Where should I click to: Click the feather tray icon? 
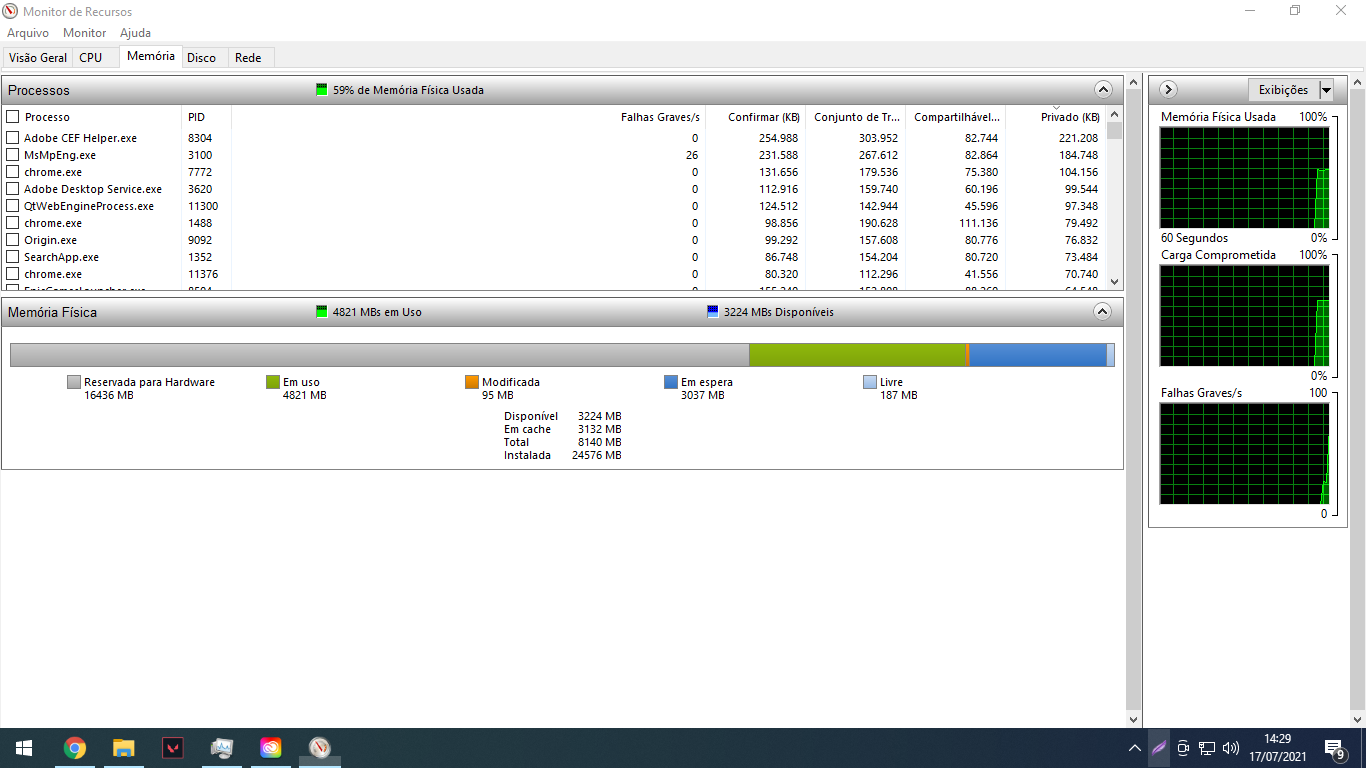click(x=1159, y=748)
